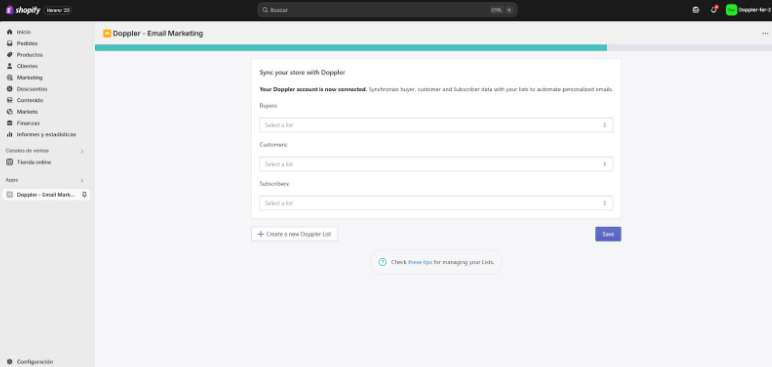Follow the 'these tips' link
Viewport: 772px width, 367px height.
(420, 262)
